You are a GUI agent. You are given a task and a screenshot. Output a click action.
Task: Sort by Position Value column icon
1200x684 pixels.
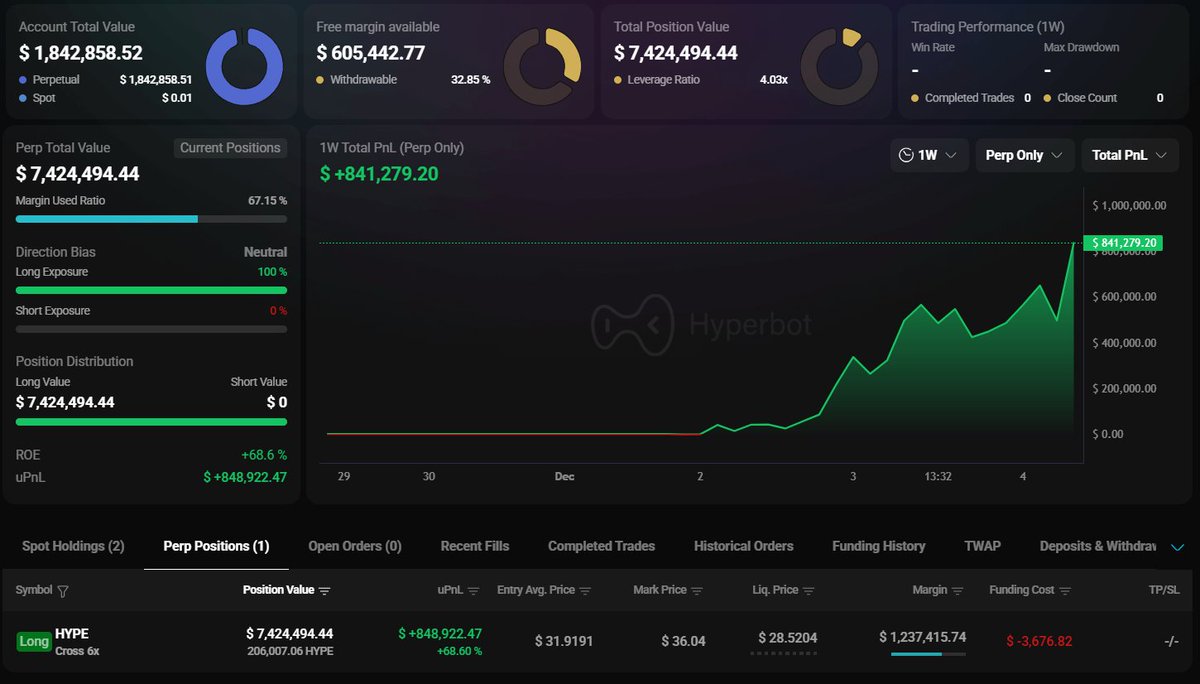(324, 591)
